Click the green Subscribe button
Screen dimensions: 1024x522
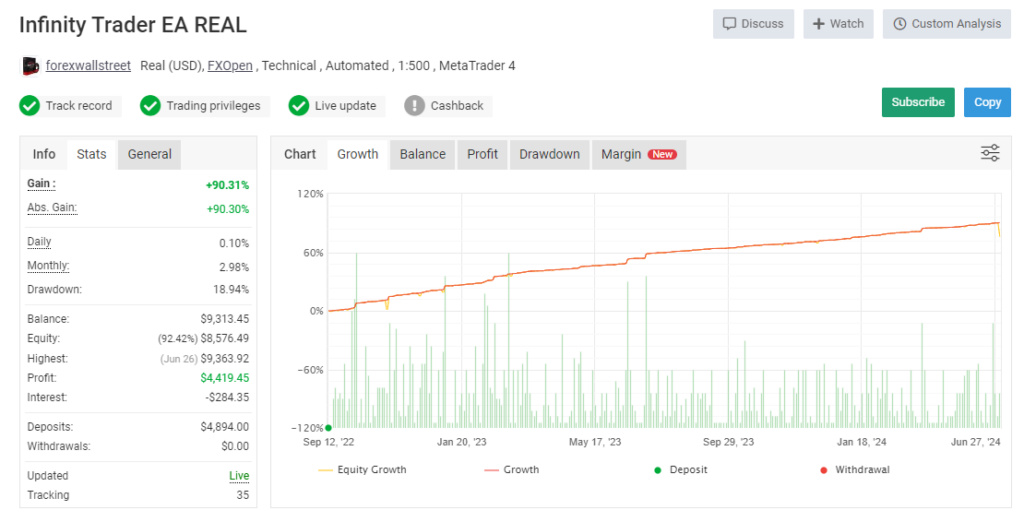pyautogui.click(x=917, y=102)
